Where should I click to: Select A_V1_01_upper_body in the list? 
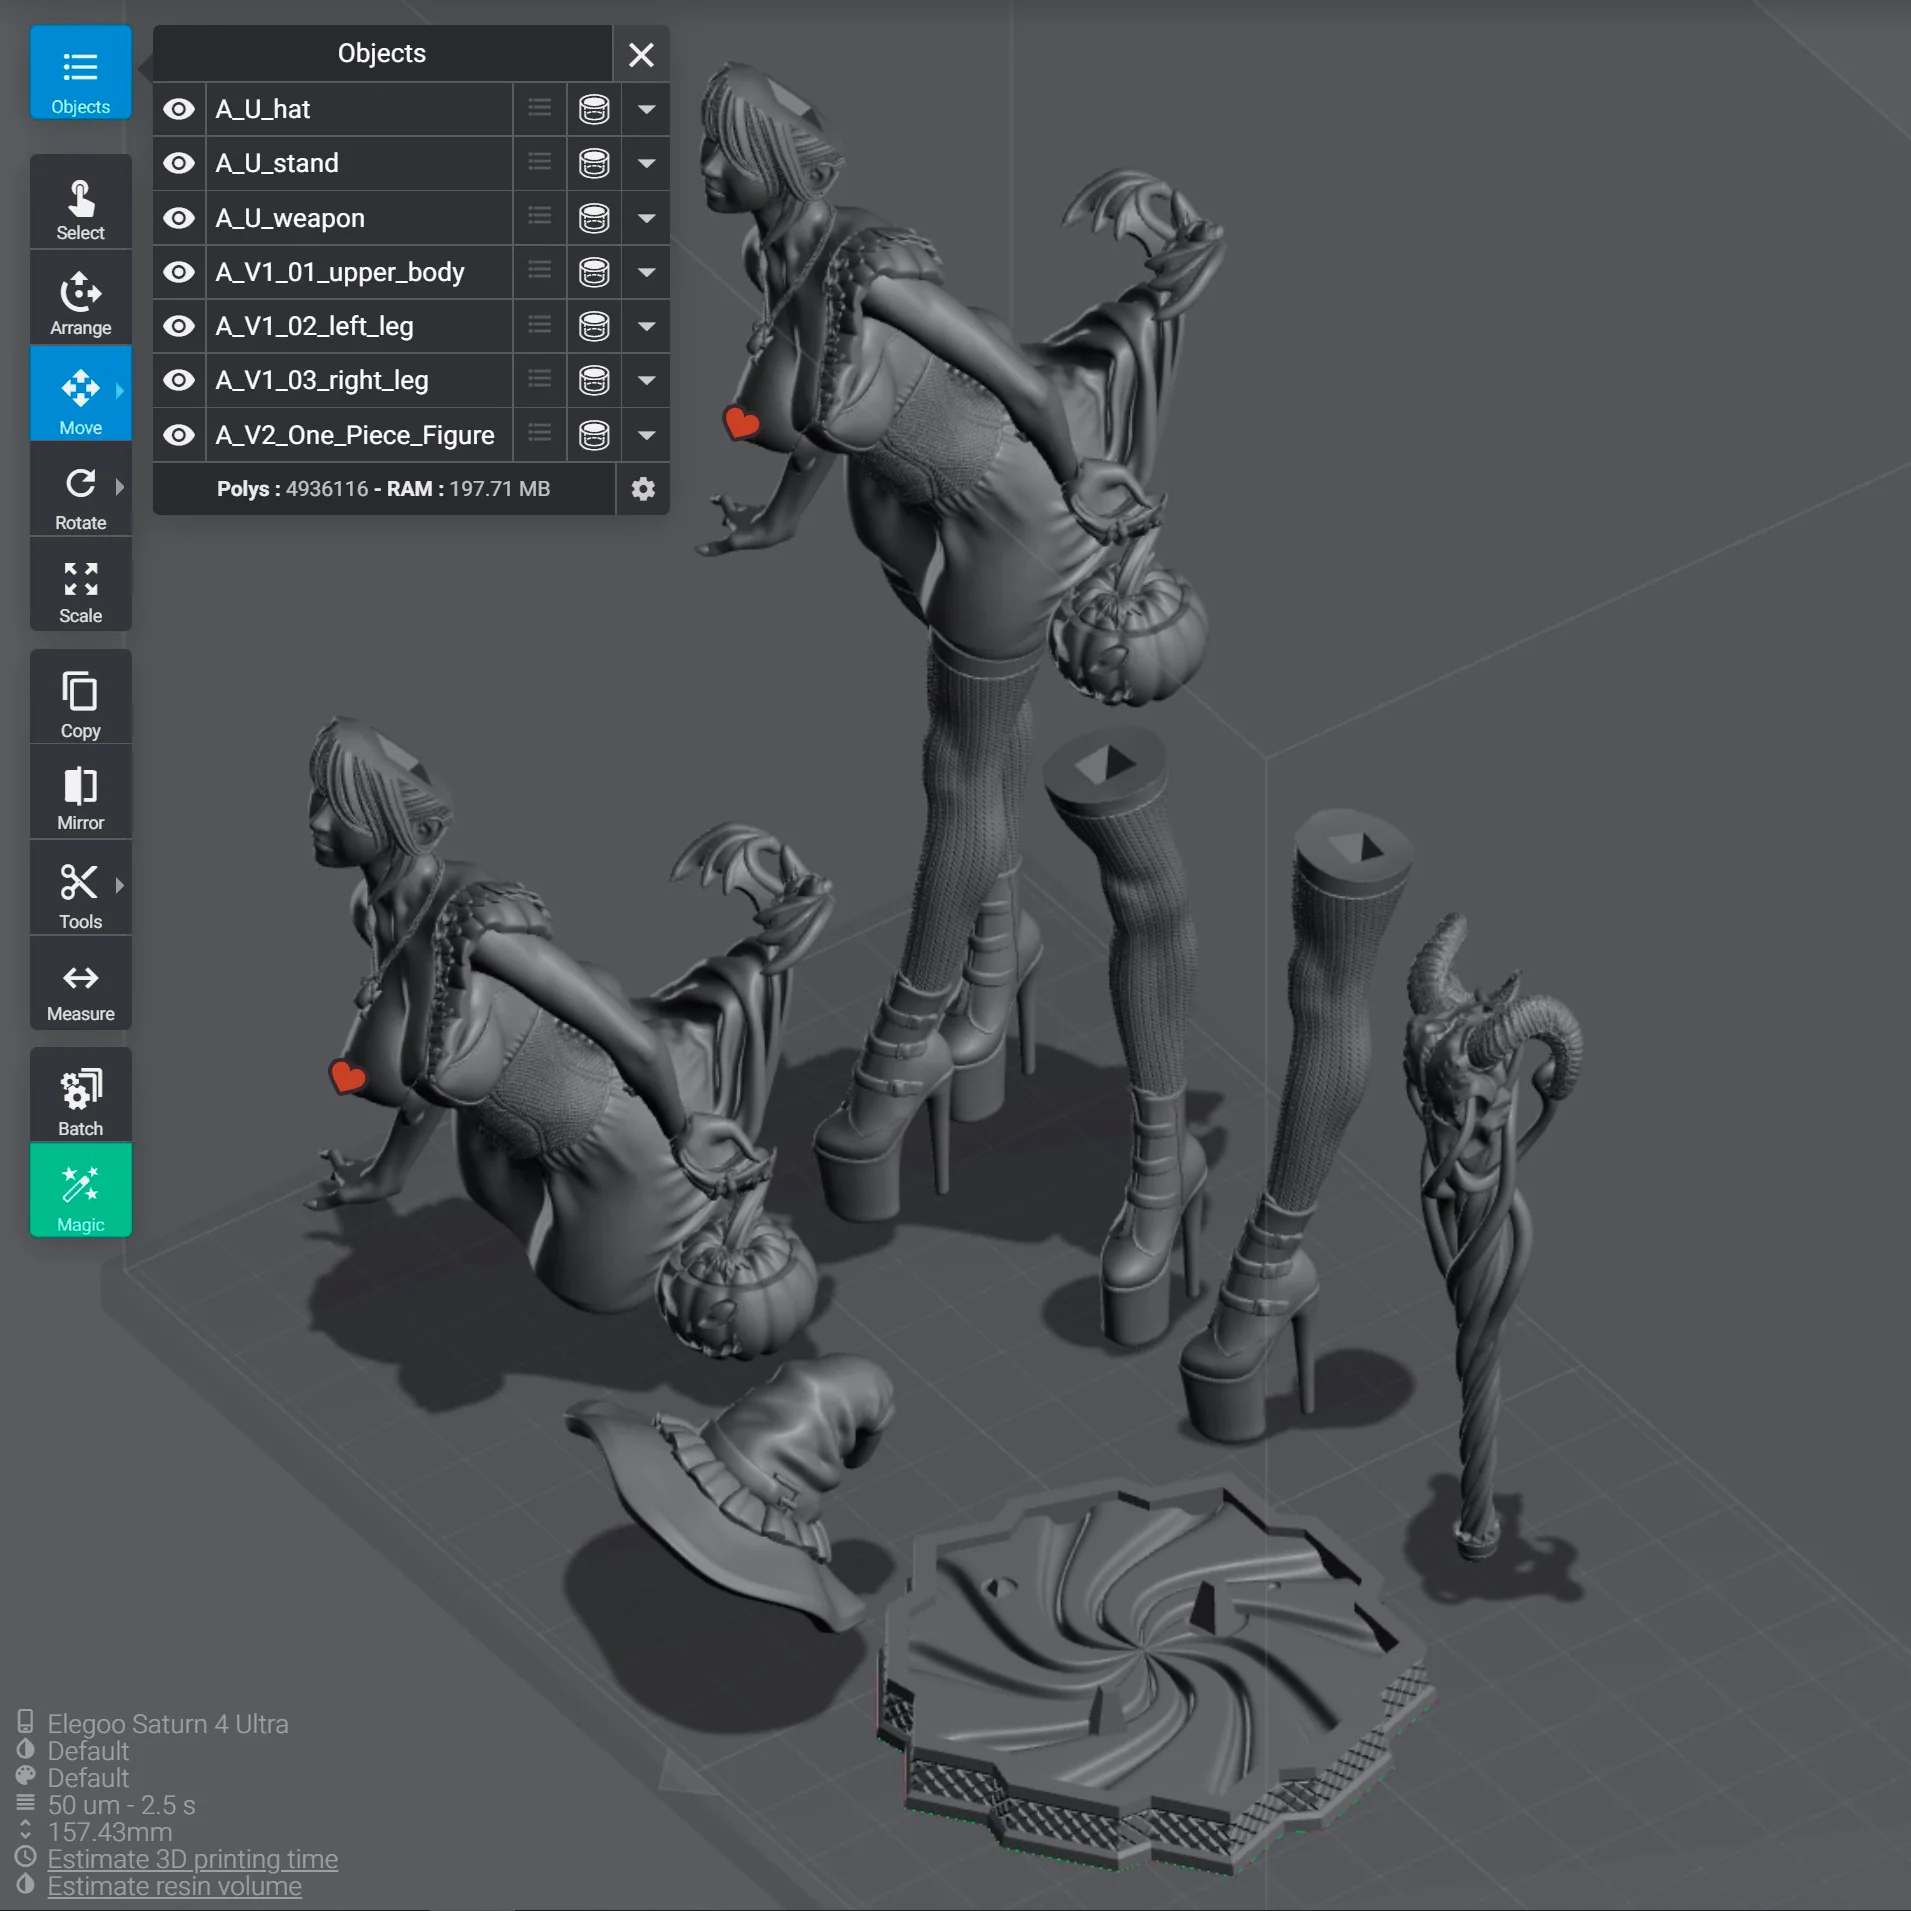tap(339, 272)
